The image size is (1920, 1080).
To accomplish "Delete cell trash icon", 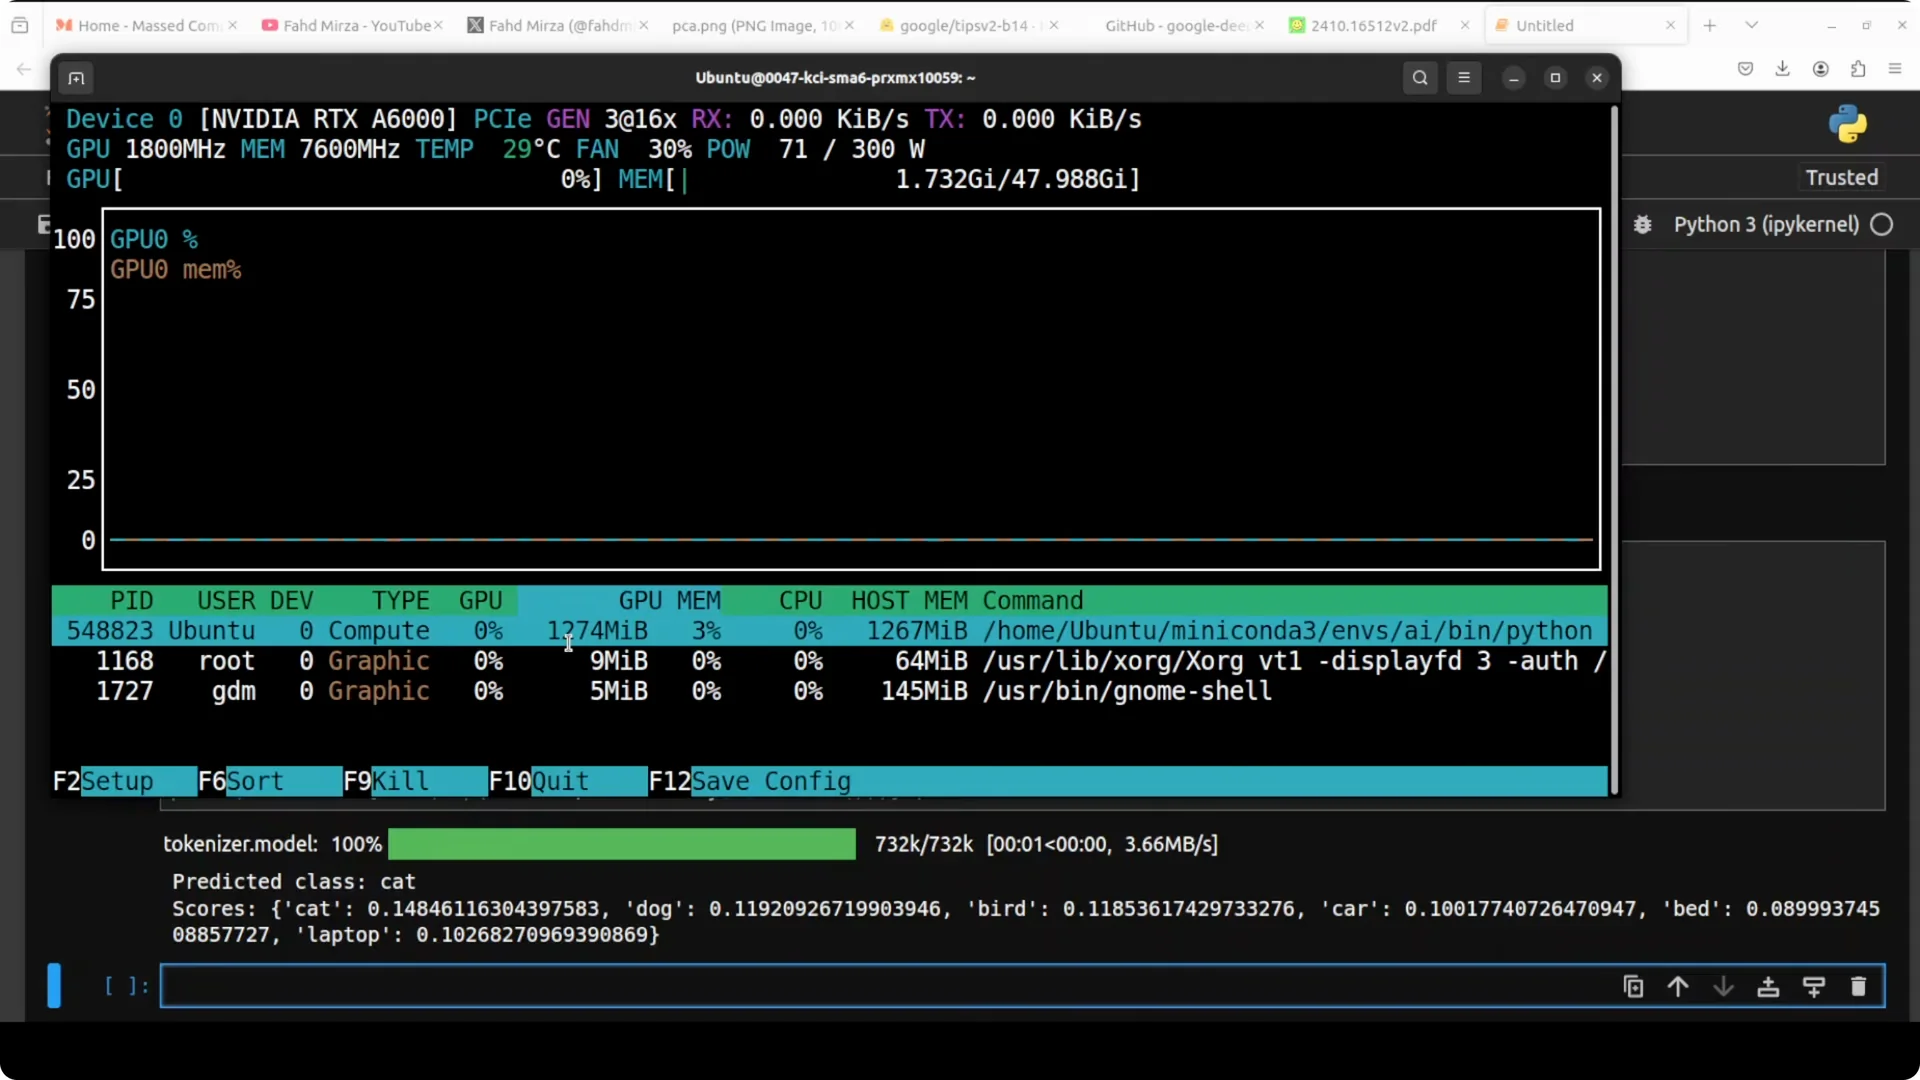I will [x=1858, y=986].
